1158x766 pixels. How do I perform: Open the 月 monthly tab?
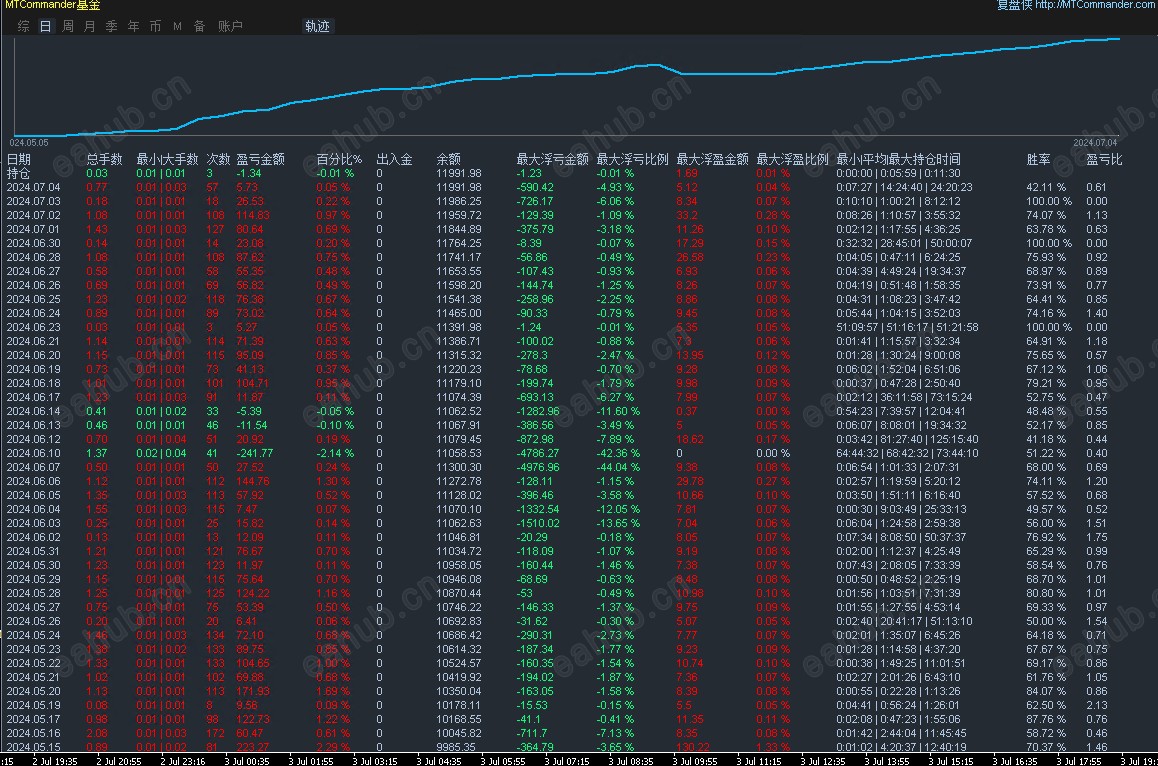tap(89, 27)
